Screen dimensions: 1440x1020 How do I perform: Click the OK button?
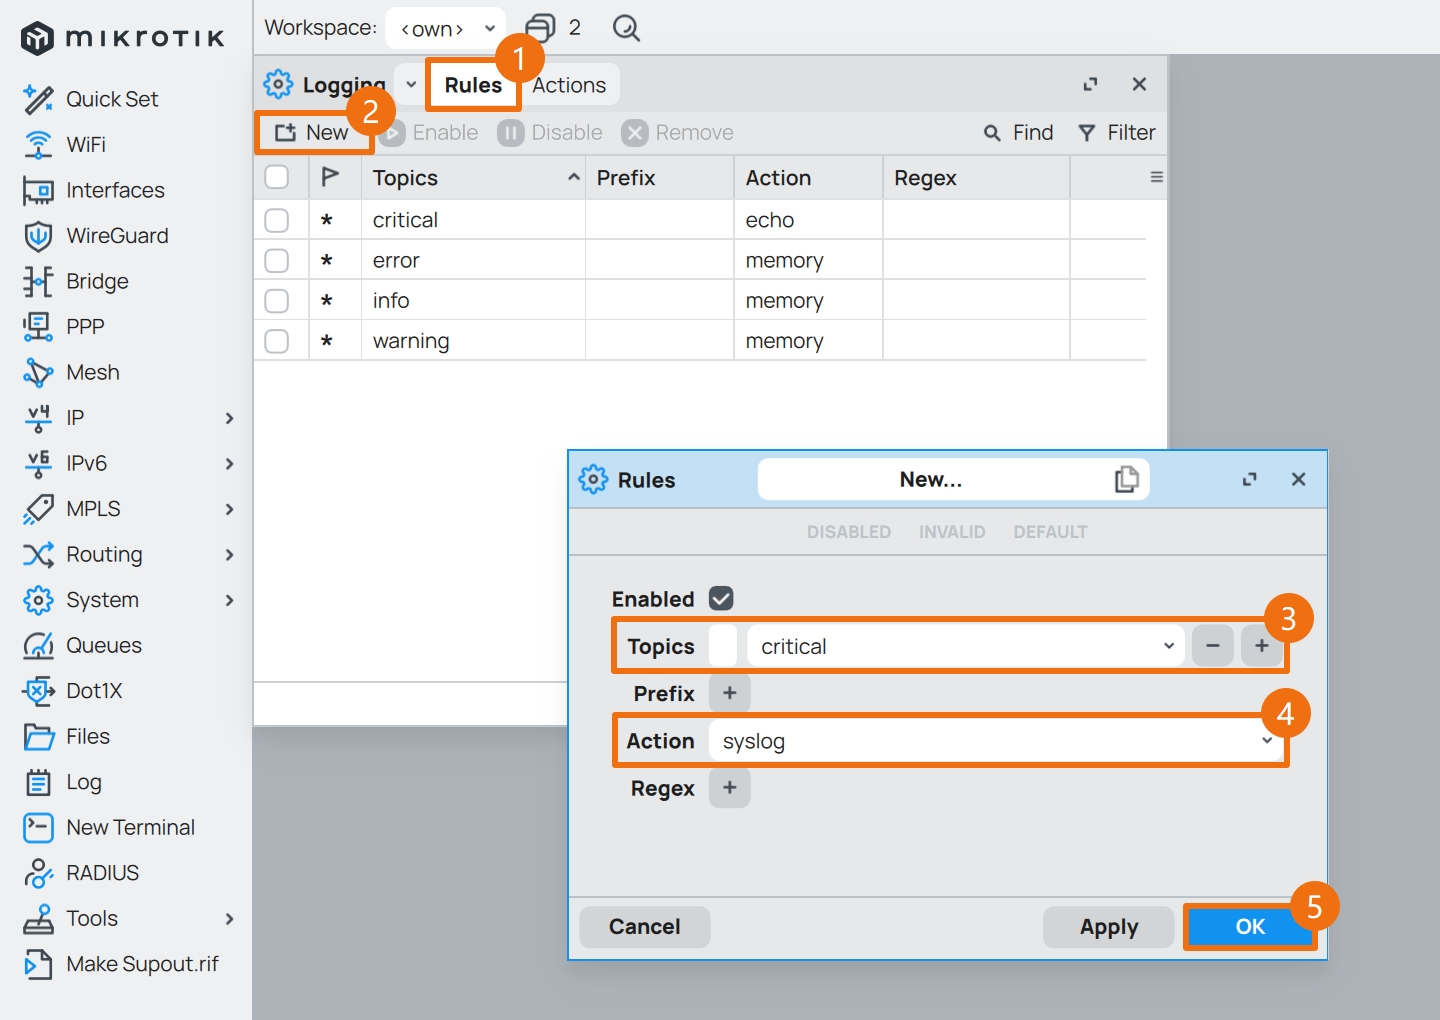coord(1249,927)
